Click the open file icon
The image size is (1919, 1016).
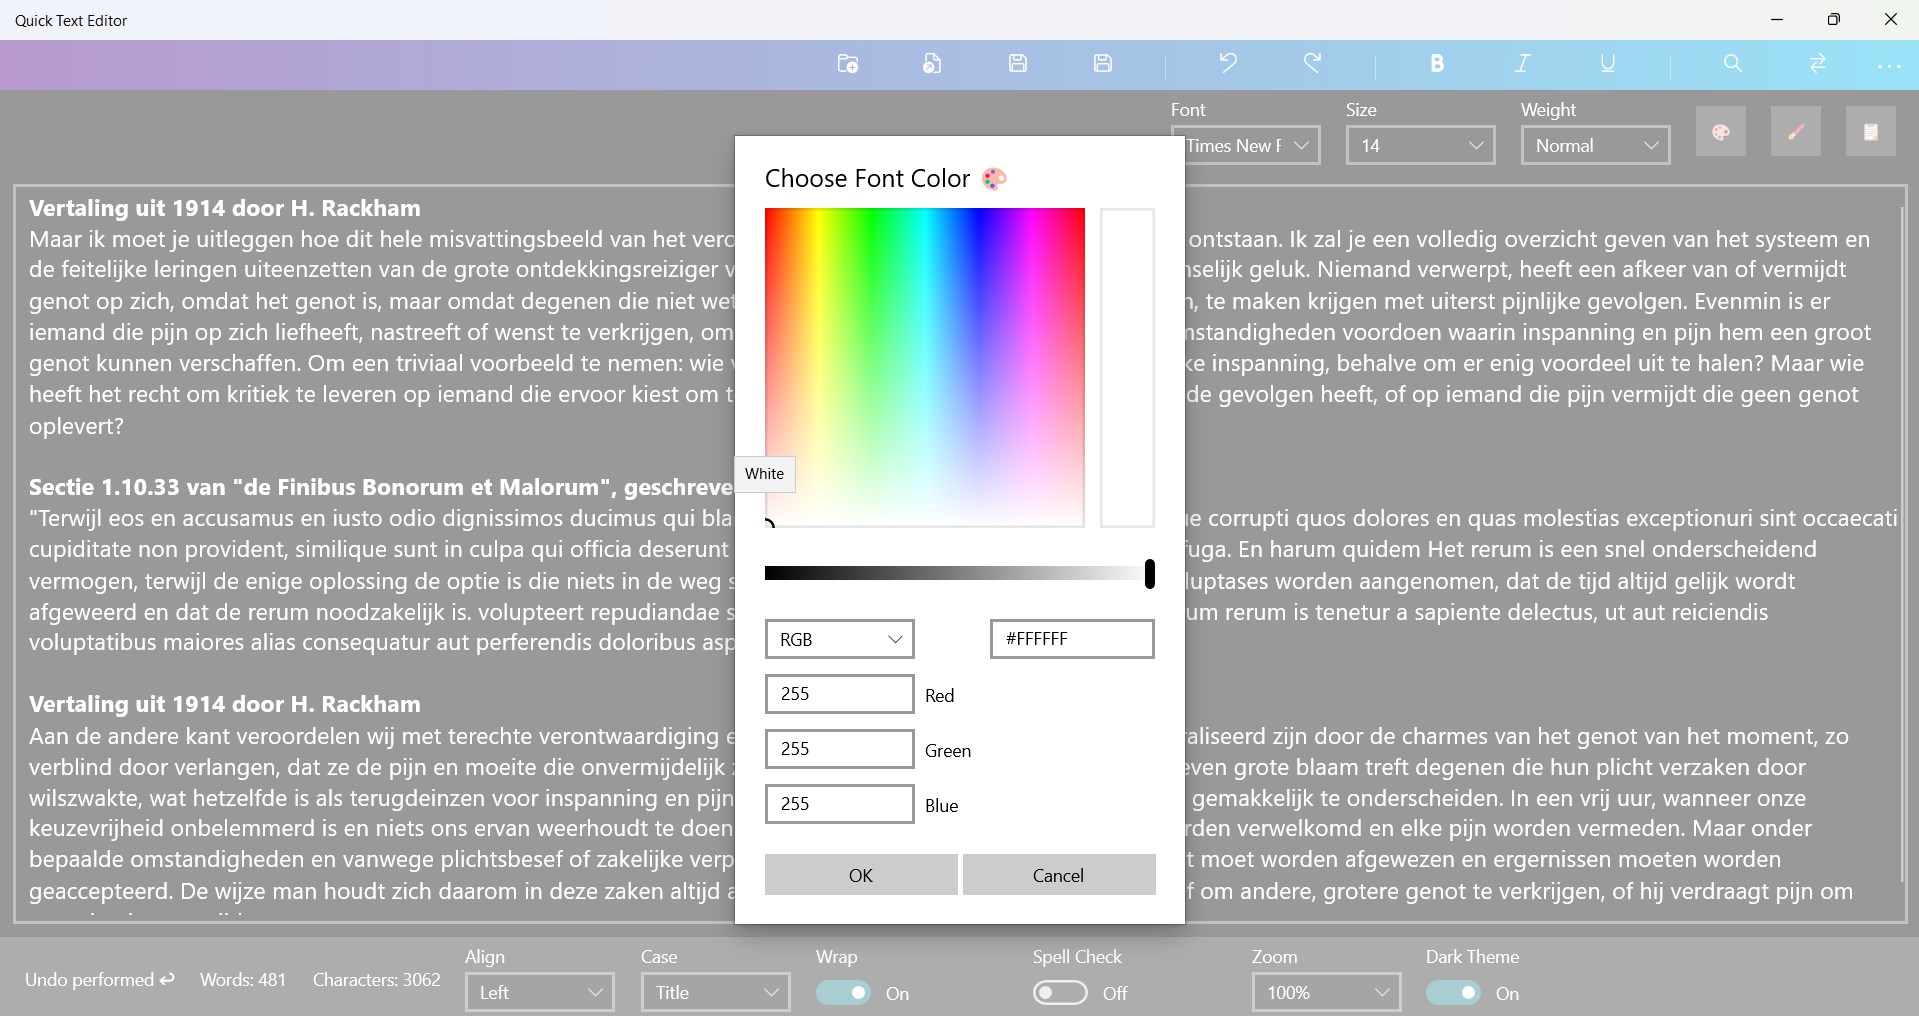(x=932, y=64)
